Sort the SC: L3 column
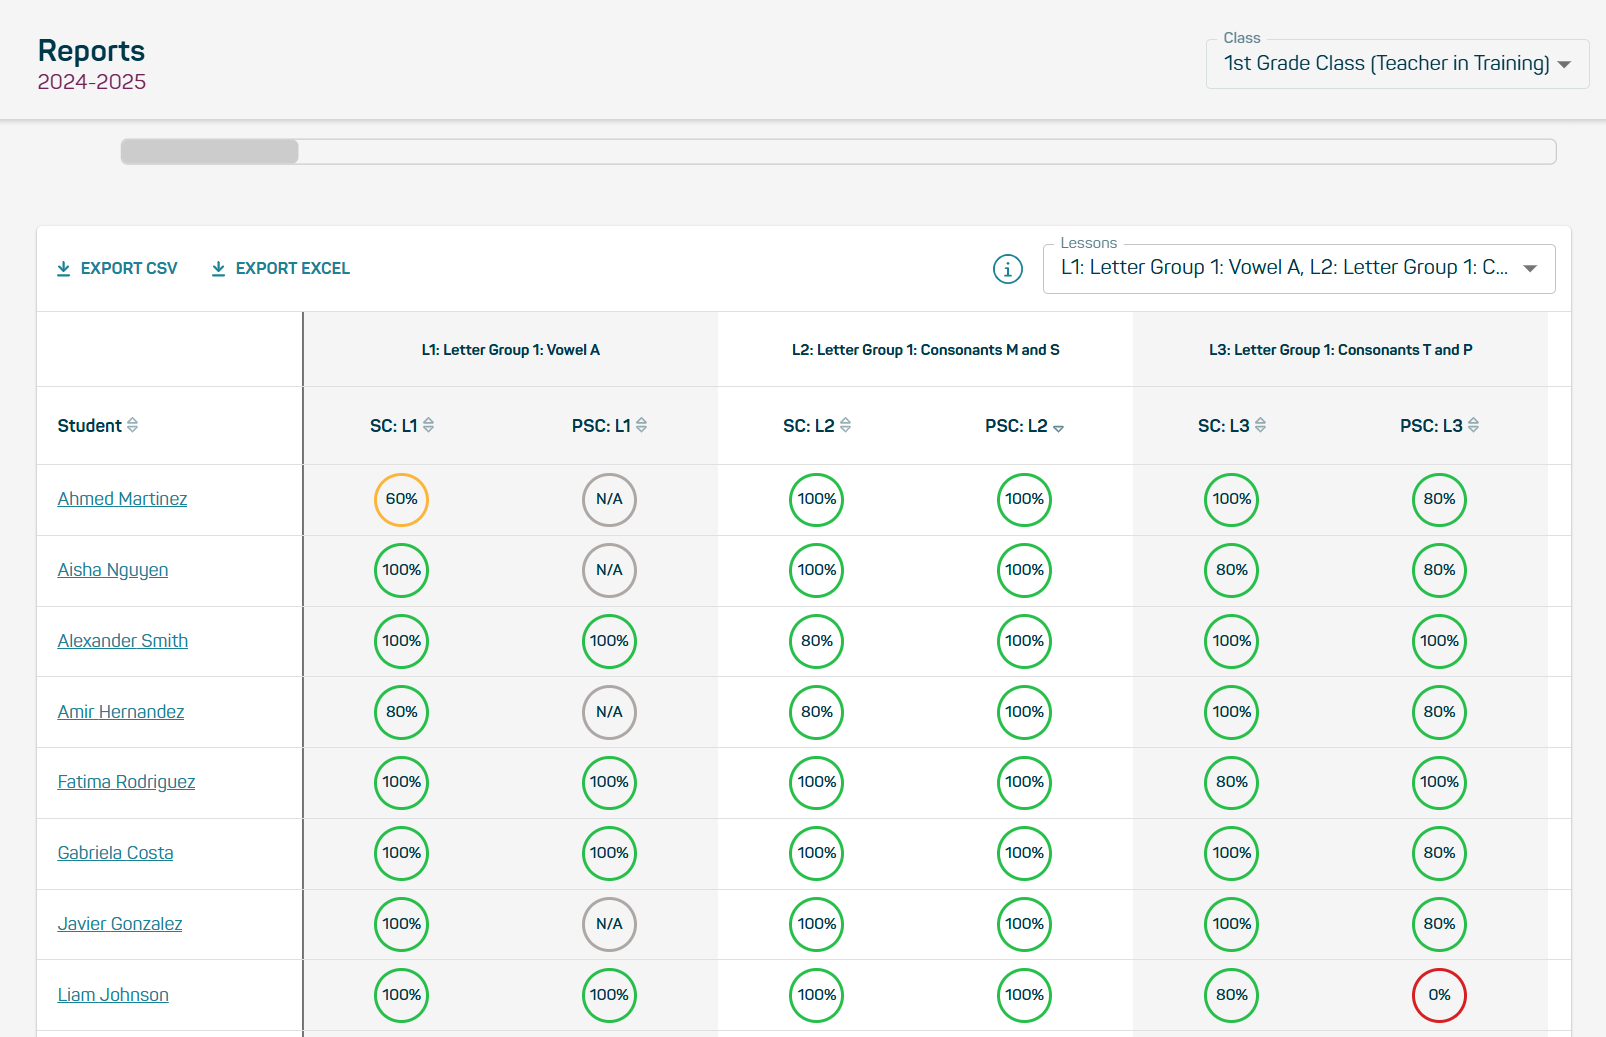The image size is (1606, 1037). (x=1260, y=425)
